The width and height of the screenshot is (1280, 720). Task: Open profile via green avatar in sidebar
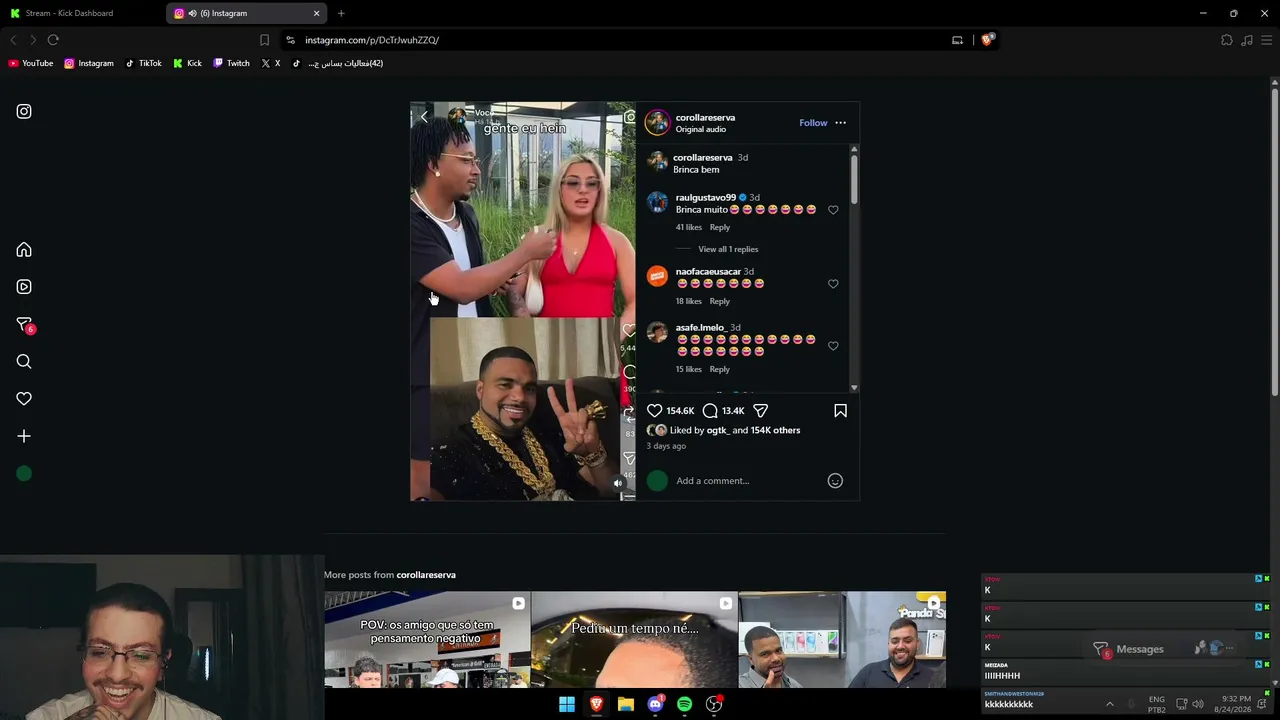[24, 474]
